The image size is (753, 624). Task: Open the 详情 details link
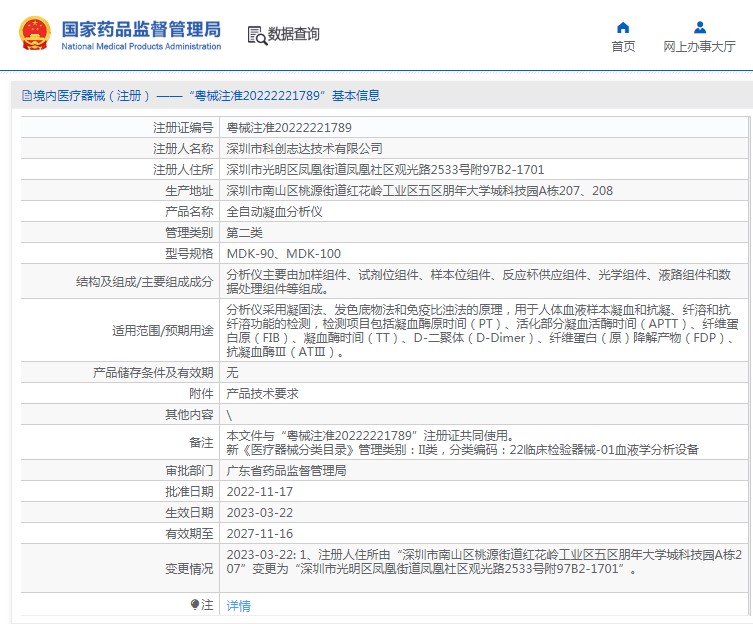pos(239,605)
